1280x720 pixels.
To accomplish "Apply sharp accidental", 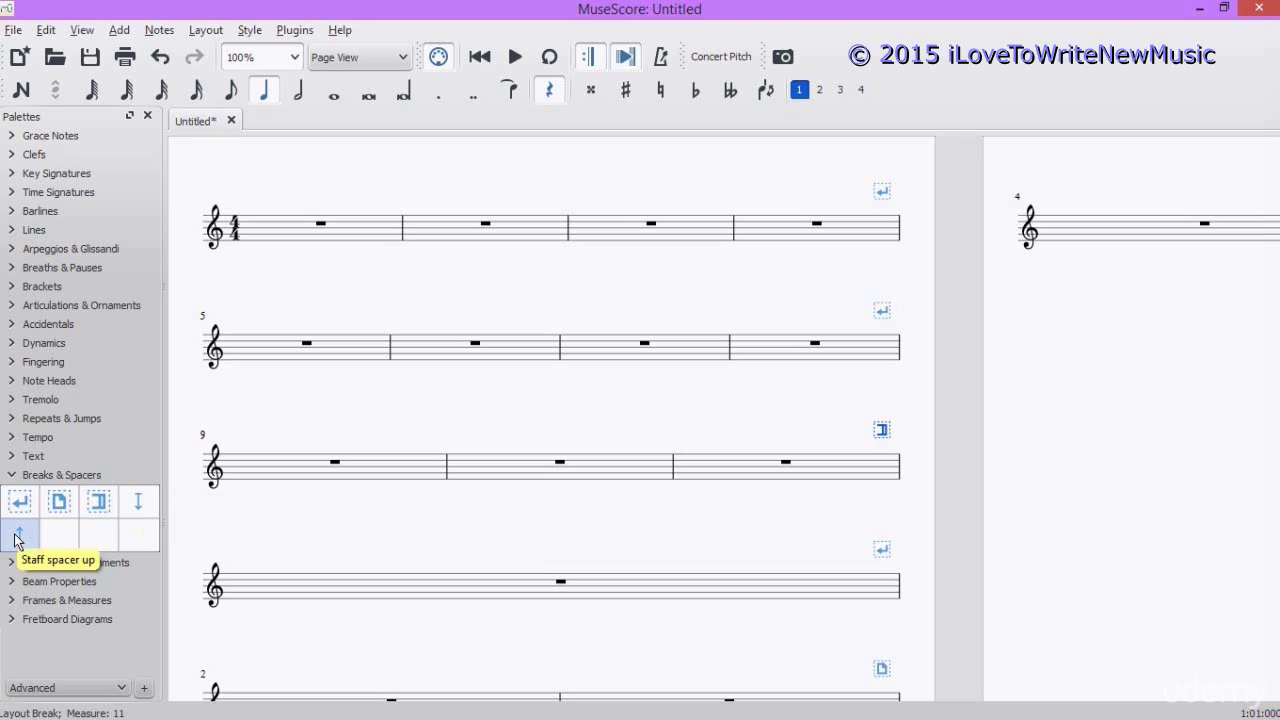I will [x=626, y=91].
